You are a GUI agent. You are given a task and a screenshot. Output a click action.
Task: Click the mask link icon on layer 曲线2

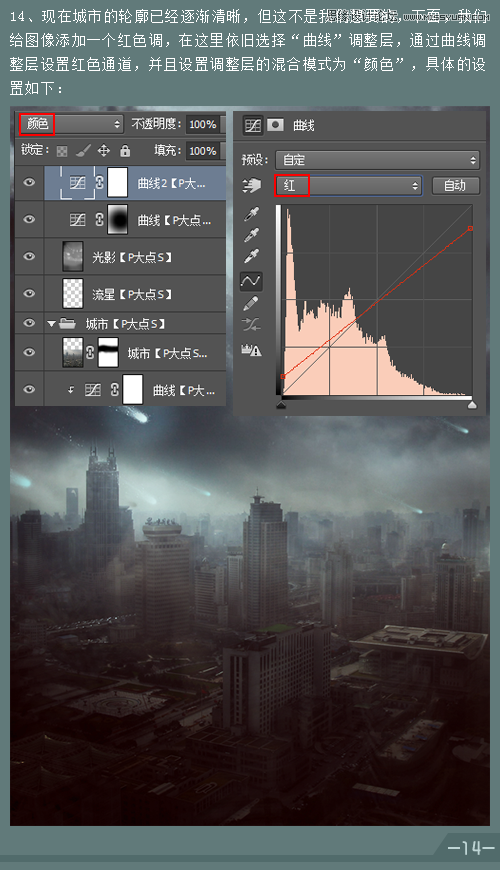coord(100,183)
